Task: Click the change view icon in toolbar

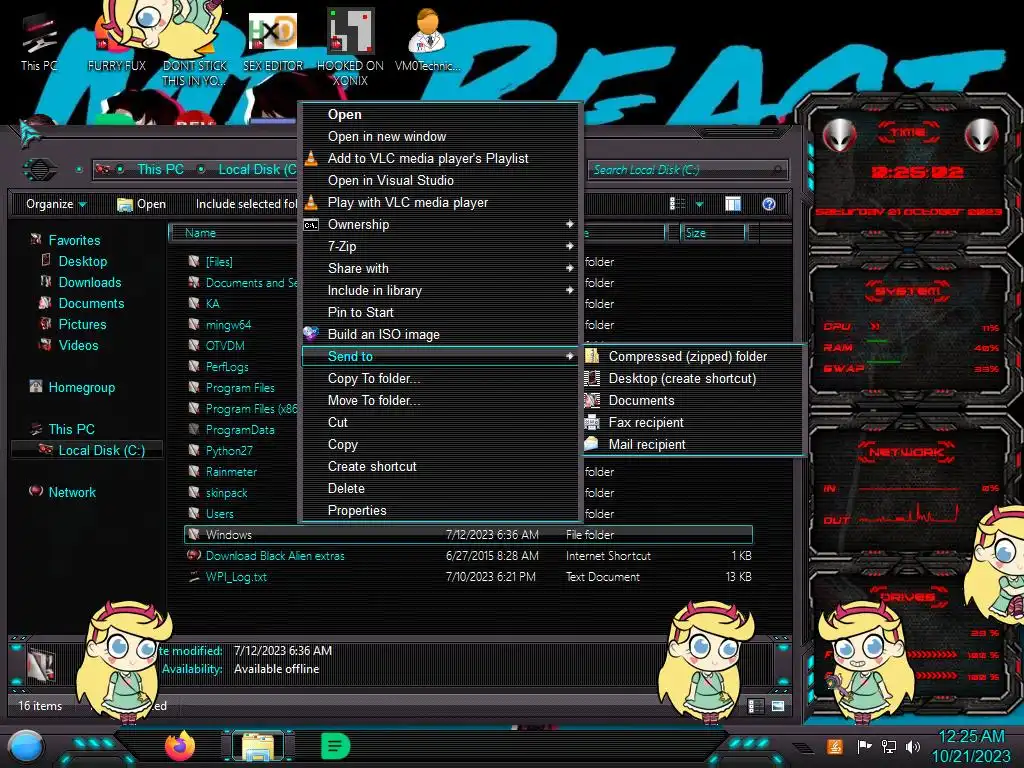Action: tap(677, 204)
